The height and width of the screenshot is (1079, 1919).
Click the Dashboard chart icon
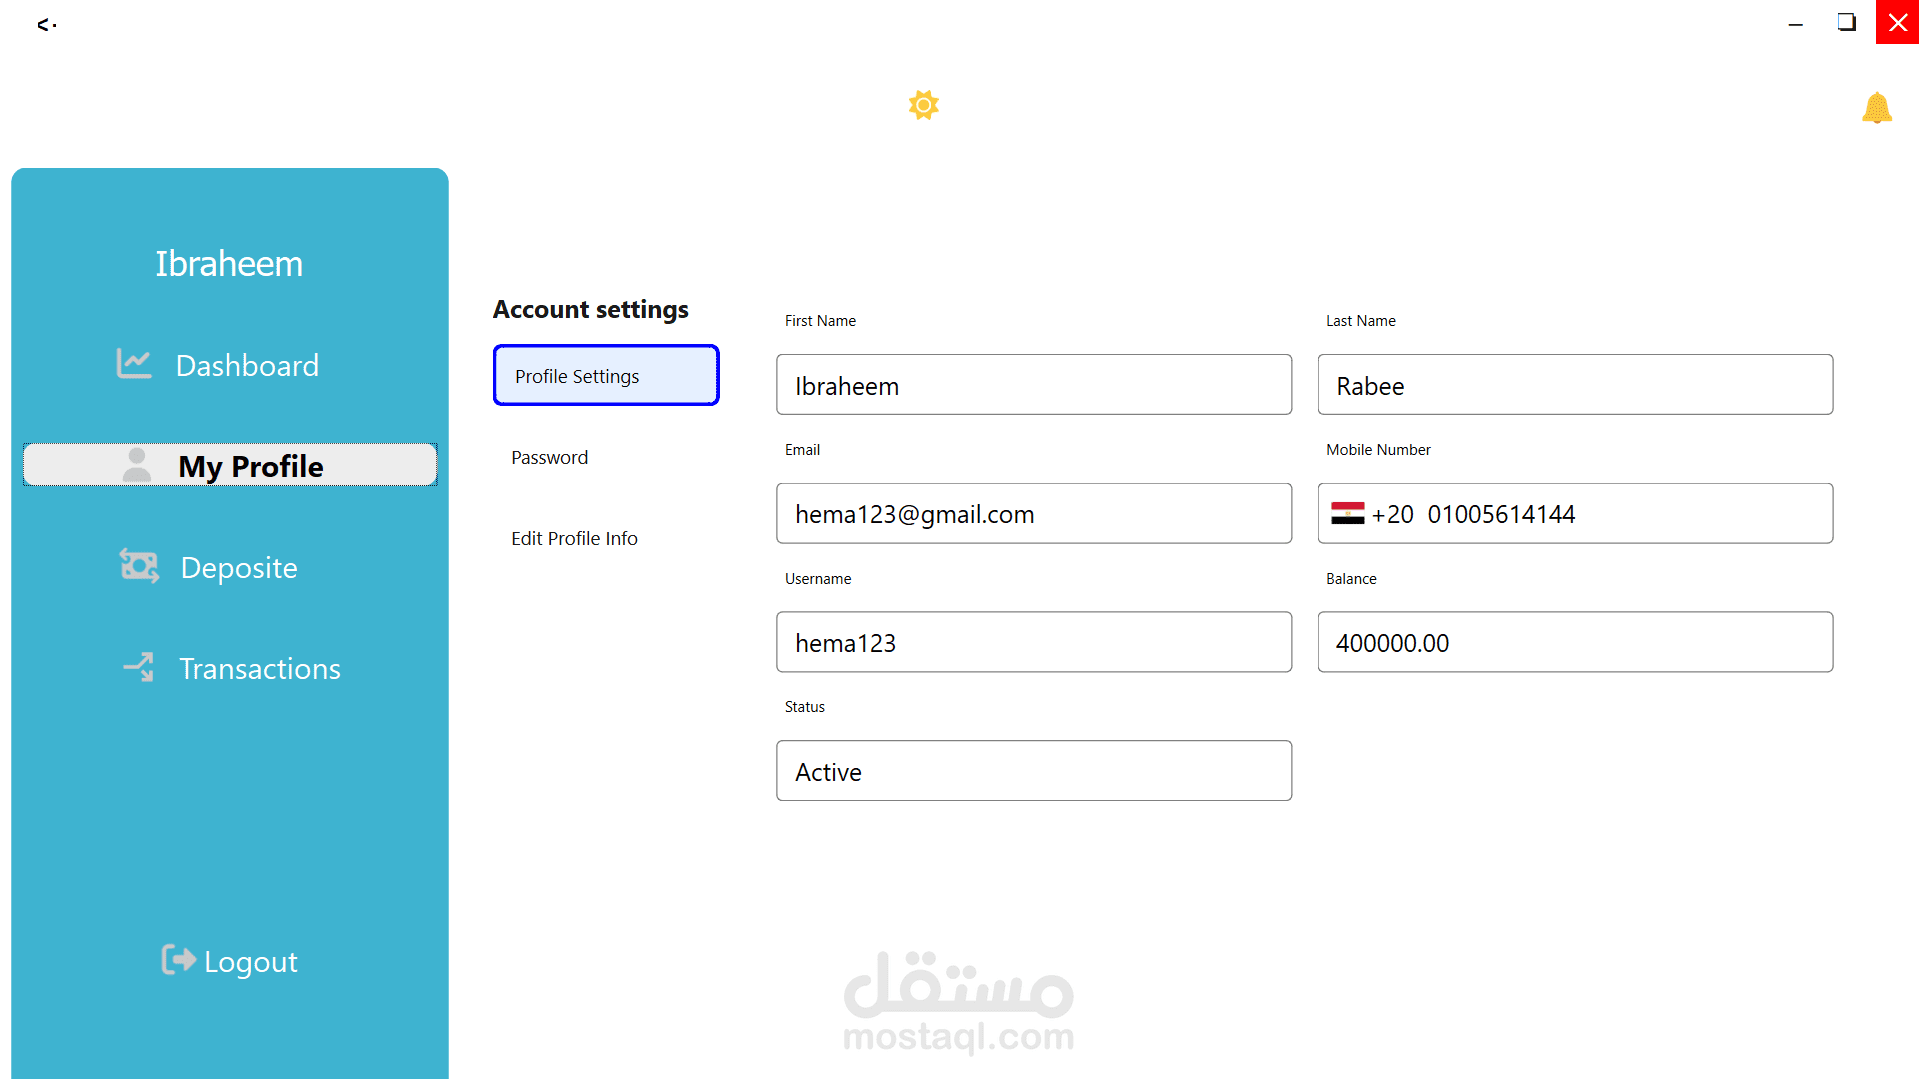tap(133, 363)
